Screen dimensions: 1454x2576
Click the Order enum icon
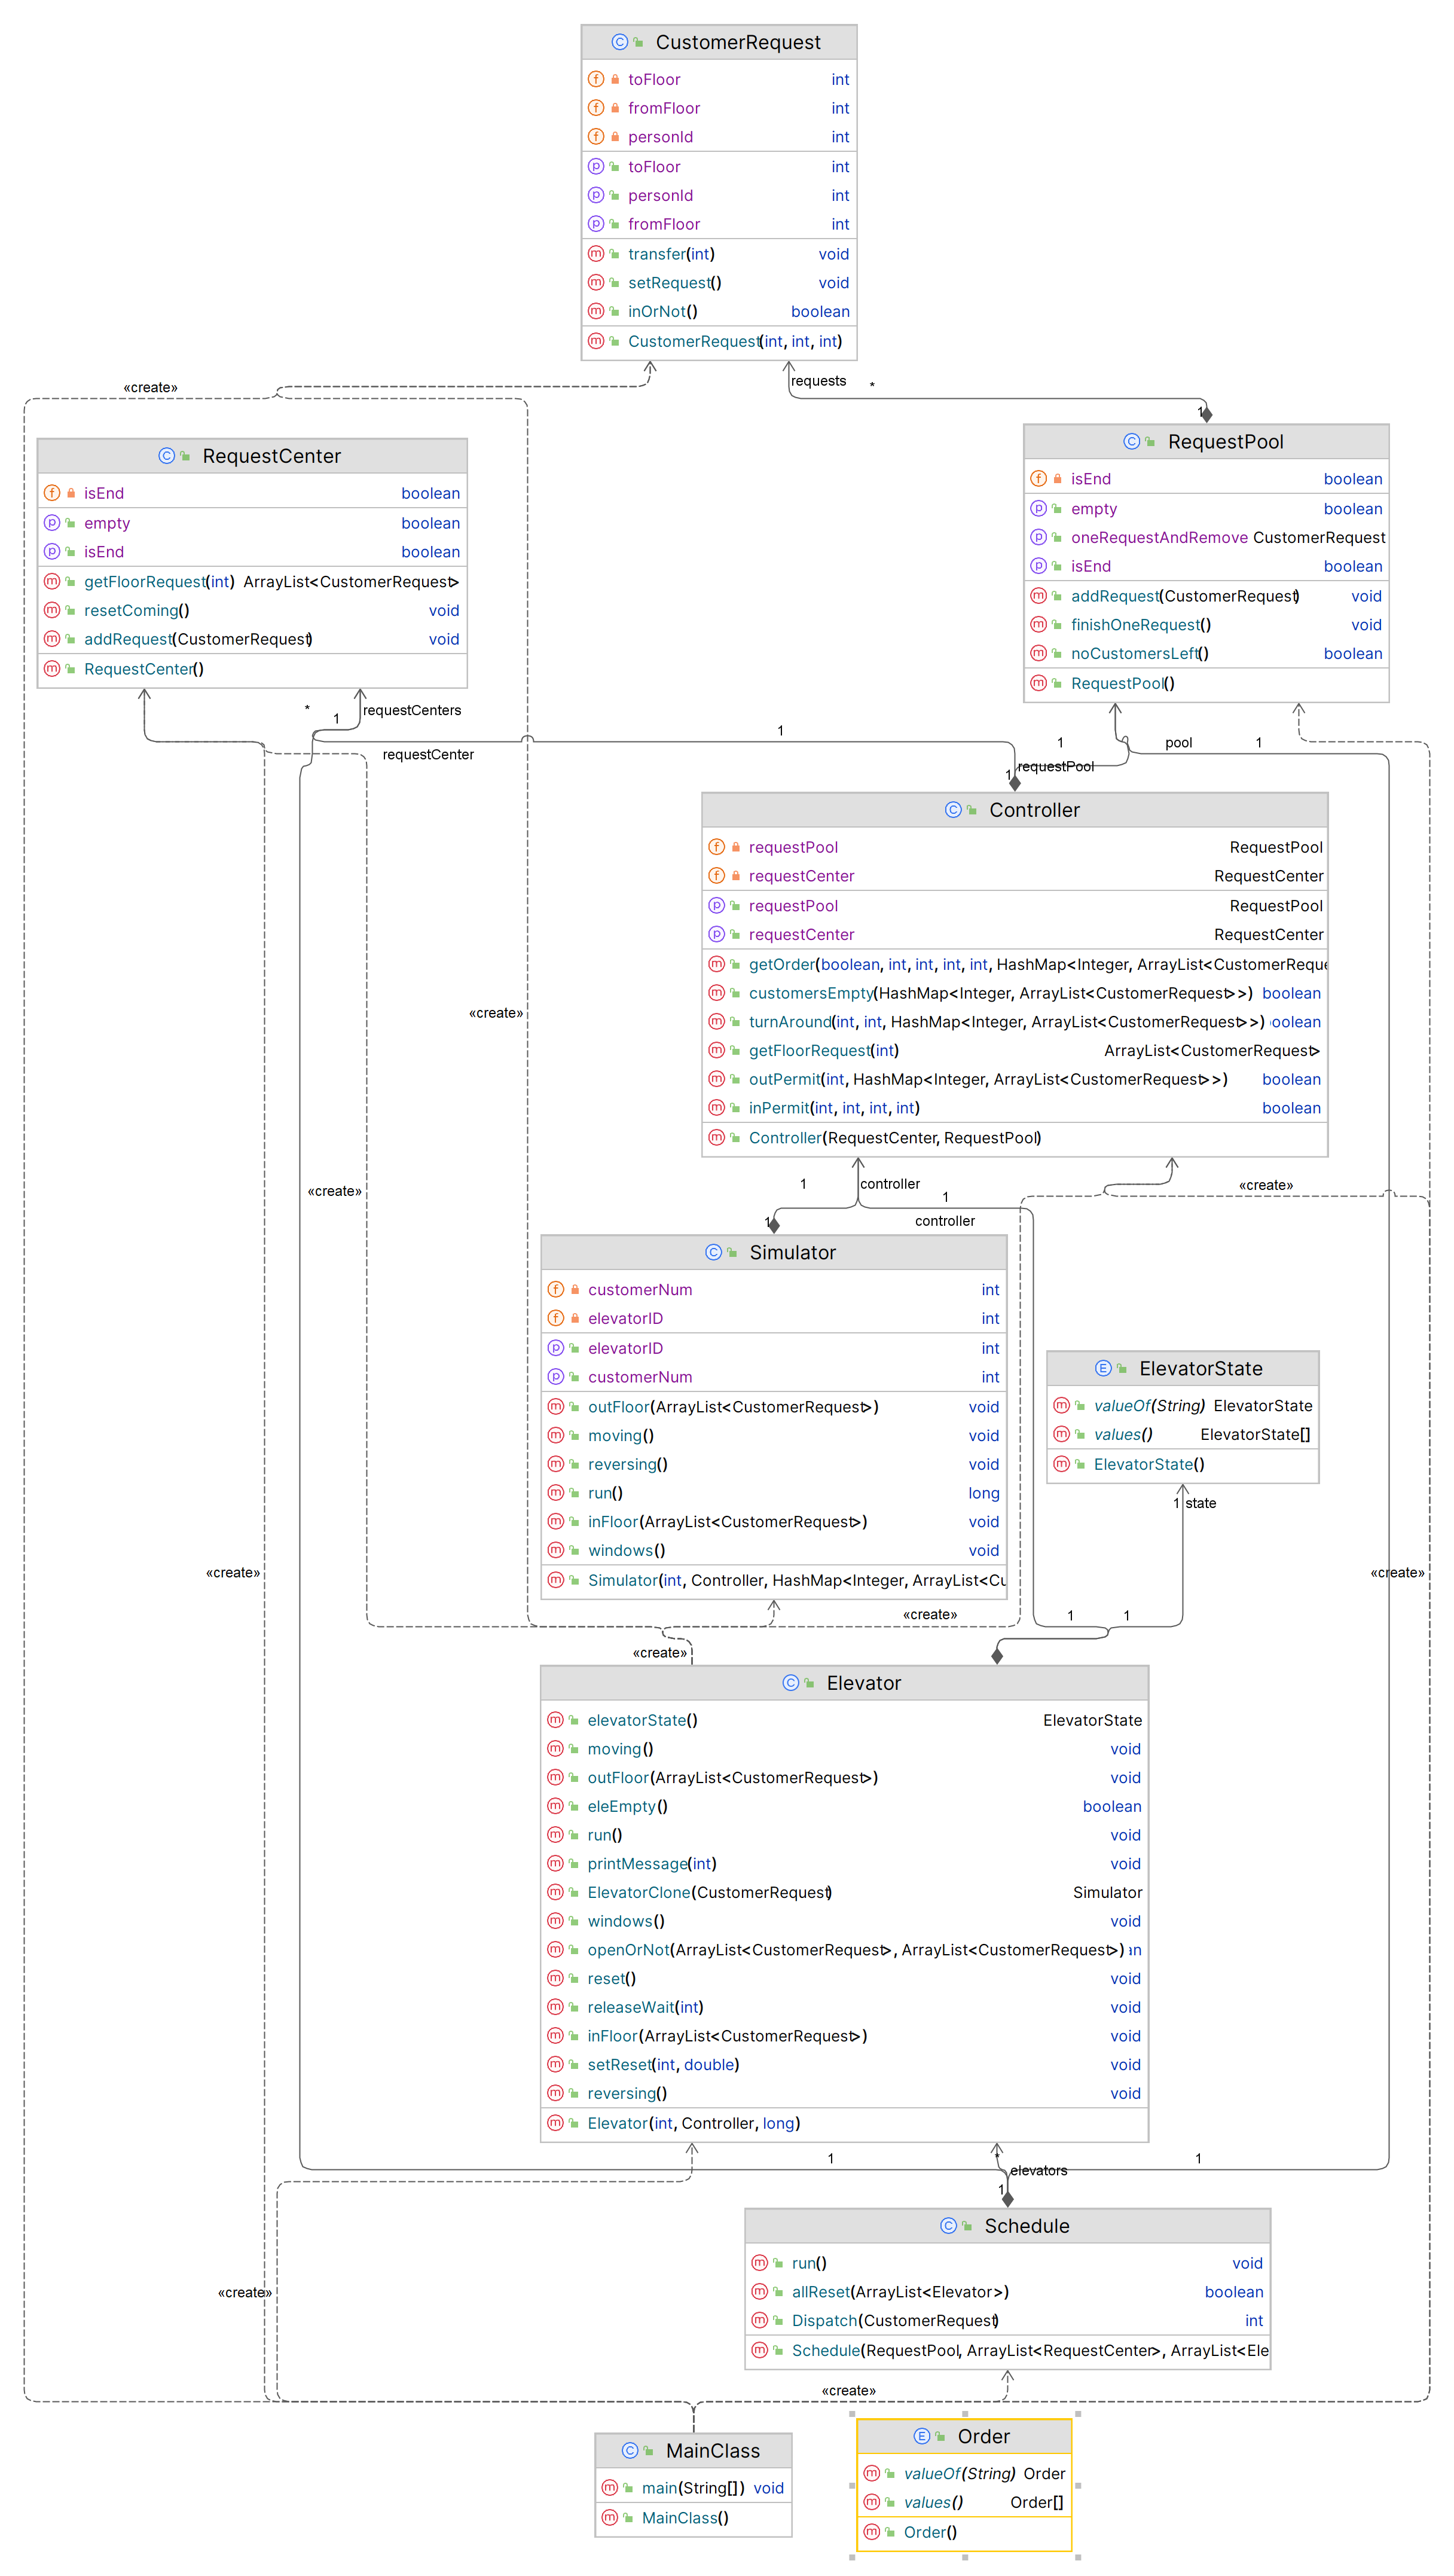pos(922,2435)
